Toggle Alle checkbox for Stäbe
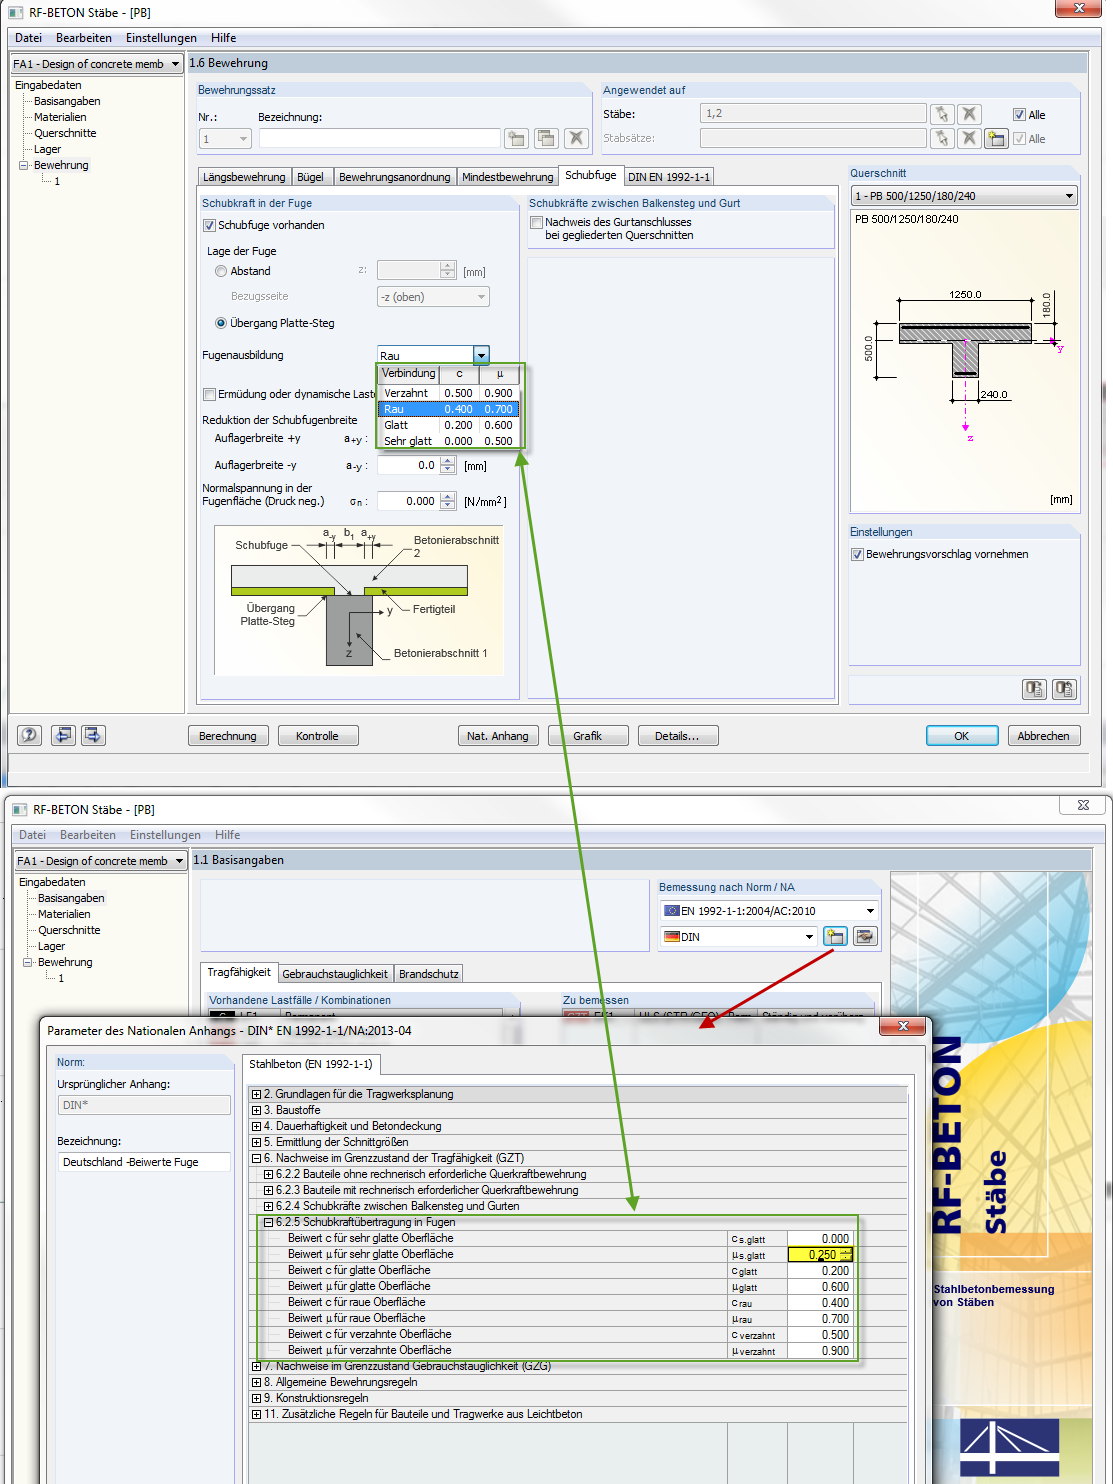This screenshot has height=1484, width=1113. point(1019,114)
